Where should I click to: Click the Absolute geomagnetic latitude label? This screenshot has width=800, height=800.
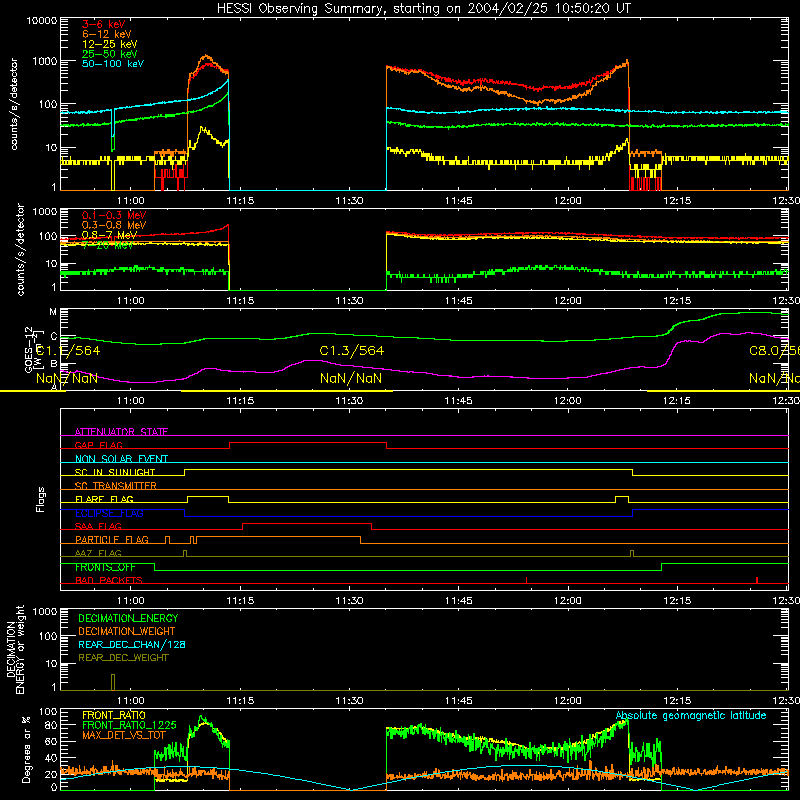pyautogui.click(x=691, y=715)
